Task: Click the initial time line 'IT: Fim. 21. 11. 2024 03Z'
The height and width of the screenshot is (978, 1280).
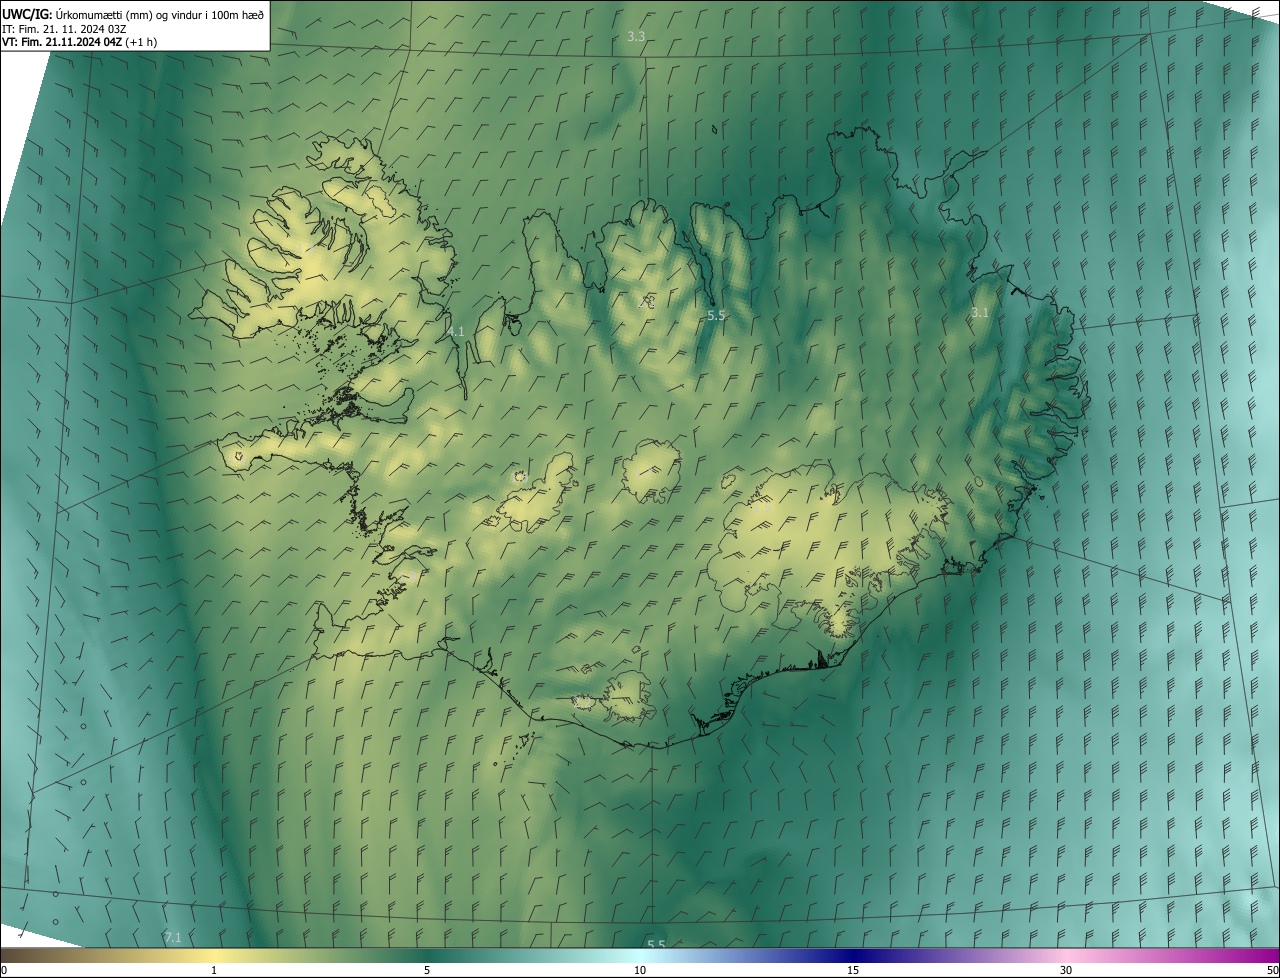Action: (x=65, y=28)
